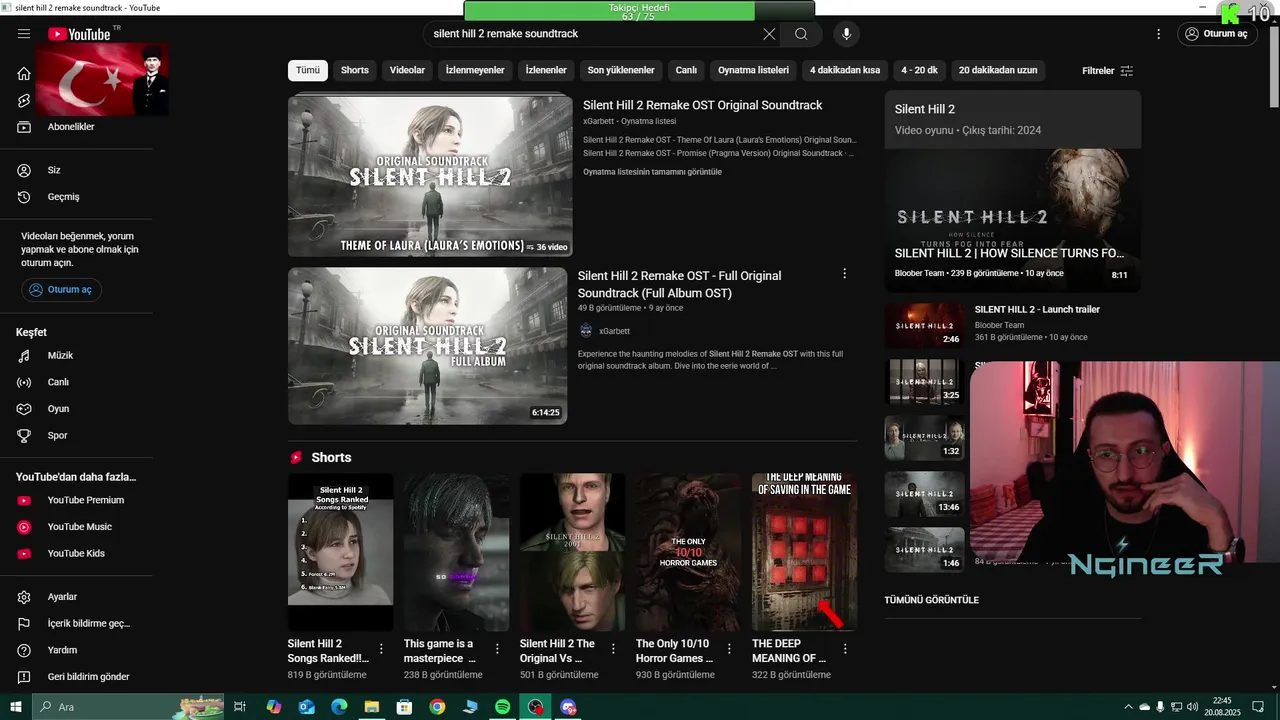This screenshot has height=720, width=1280.
Task: Open Oyun in the sidebar
Action: click(x=58, y=409)
